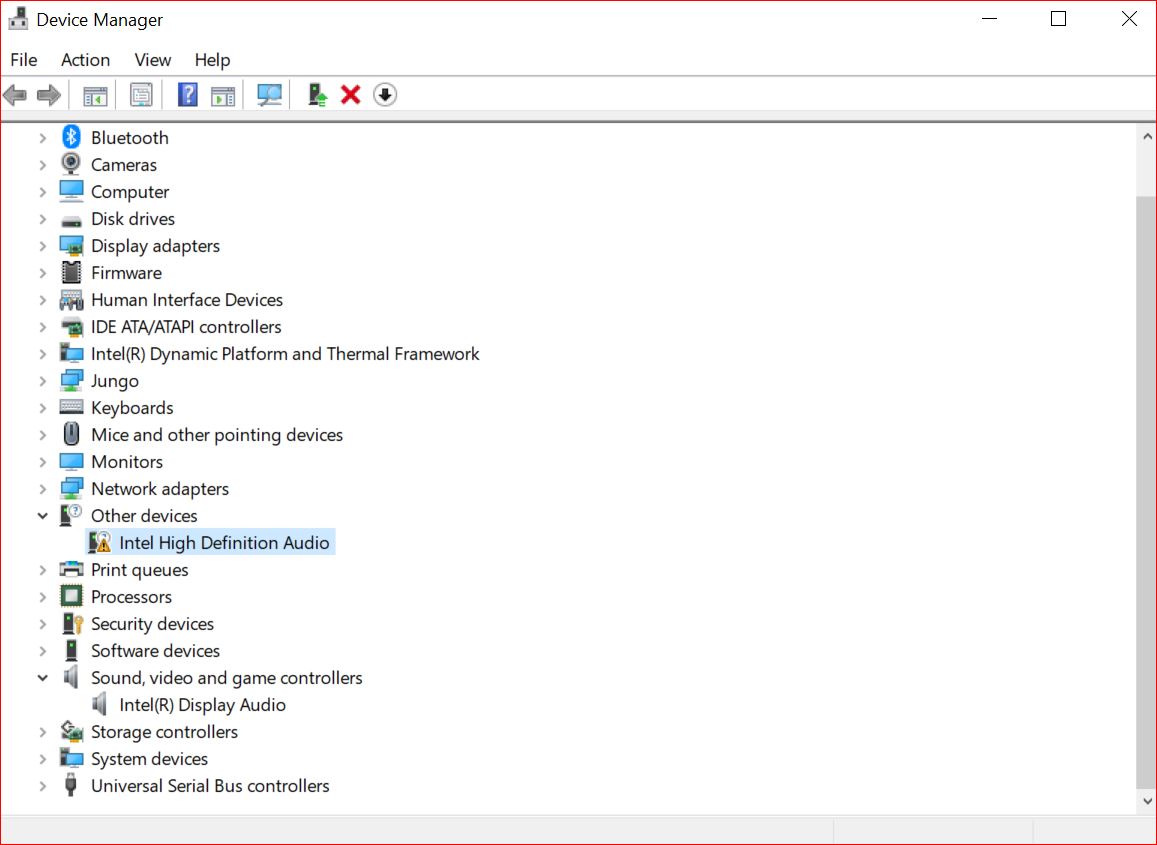Expand the System devices node

pos(43,759)
